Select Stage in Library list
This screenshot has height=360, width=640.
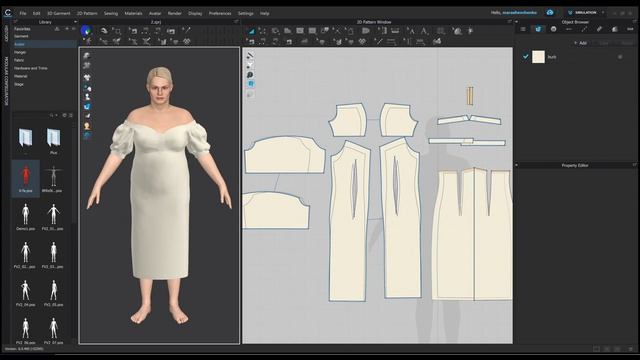click(x=19, y=84)
